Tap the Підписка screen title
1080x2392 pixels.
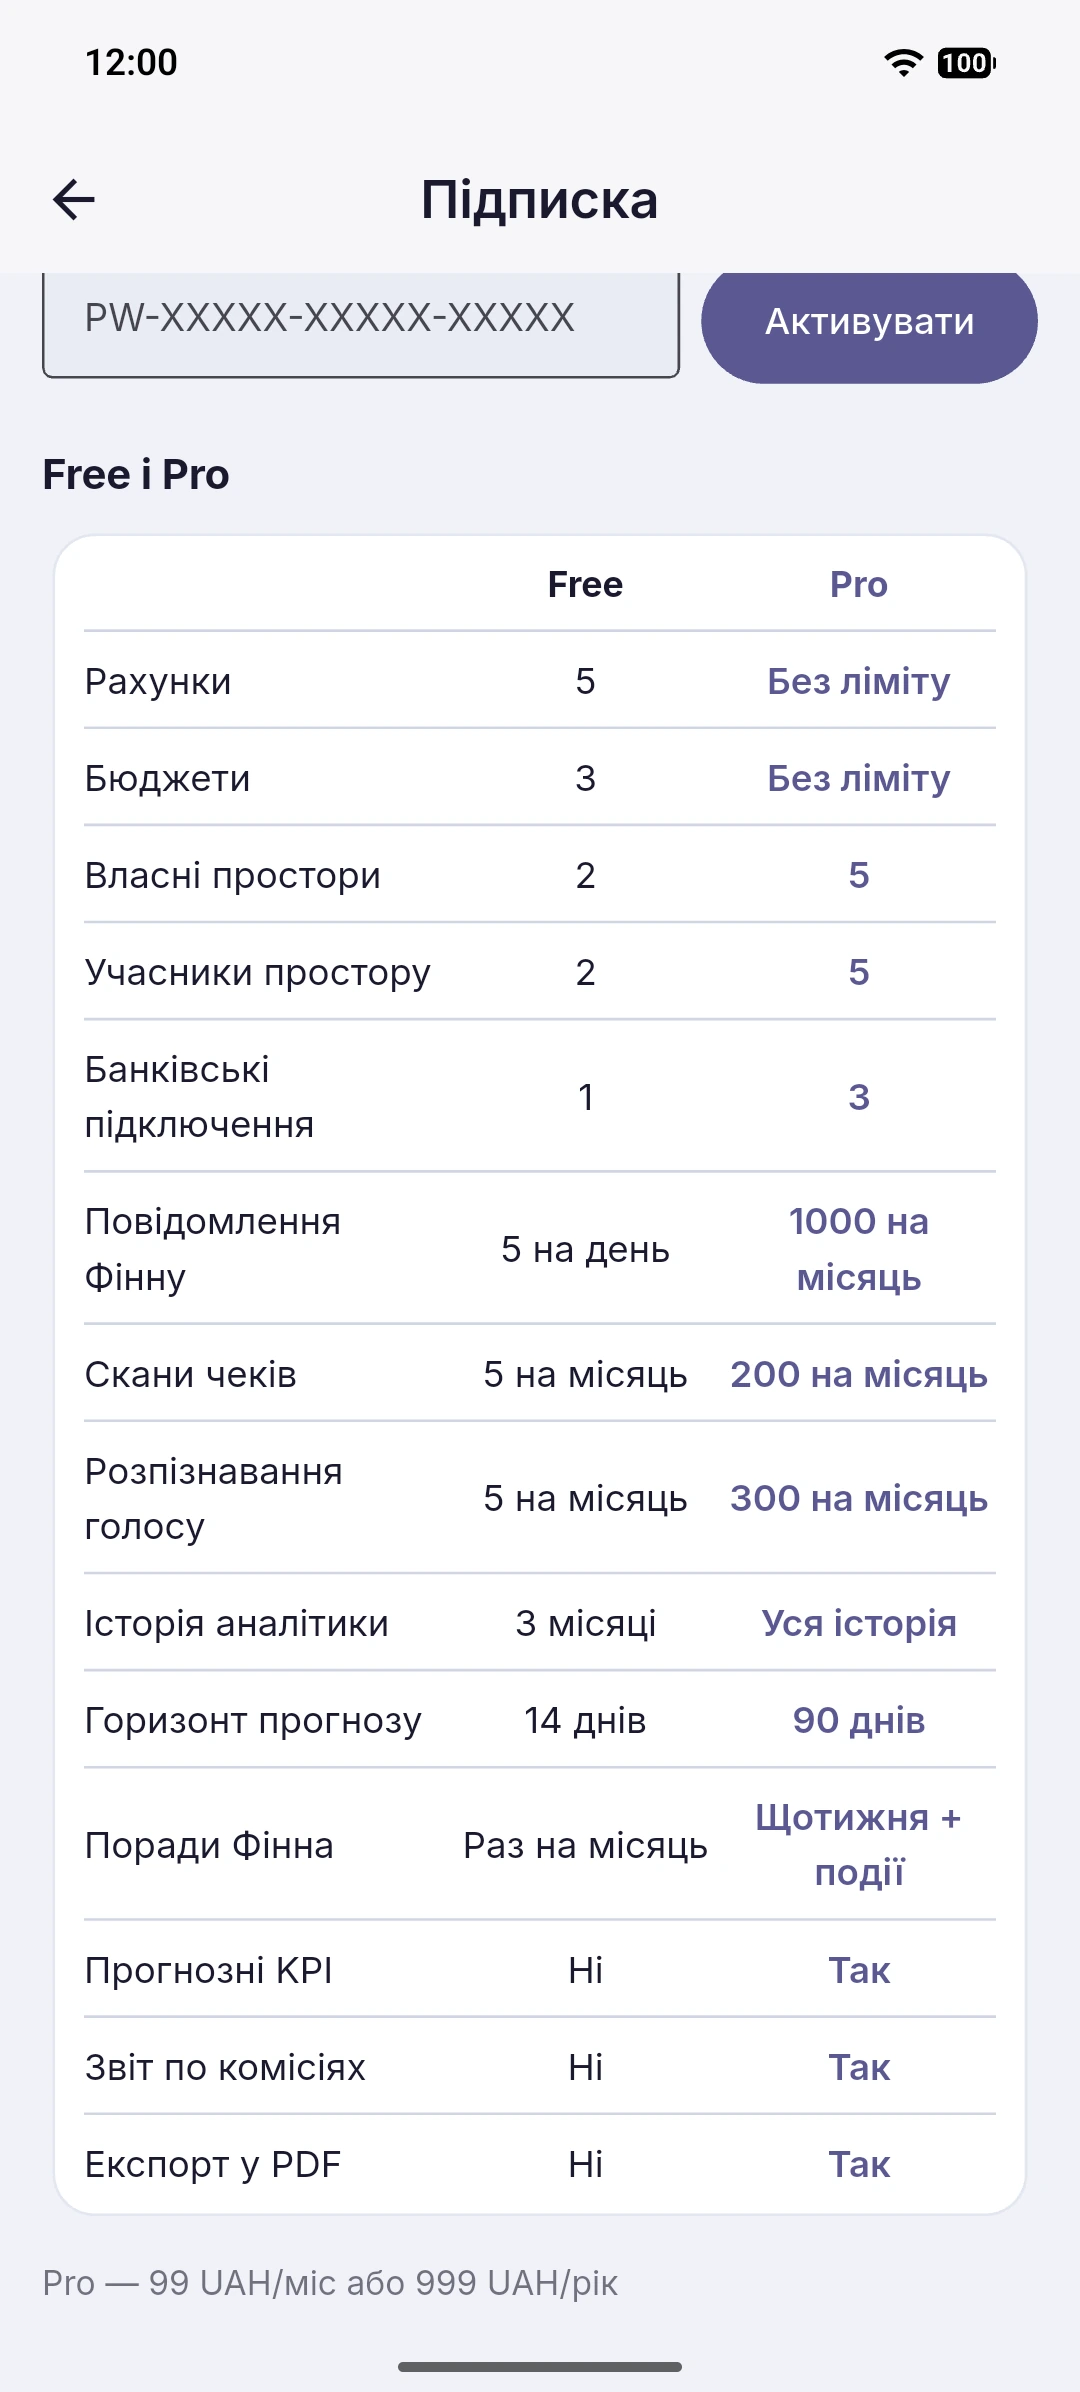click(x=540, y=199)
